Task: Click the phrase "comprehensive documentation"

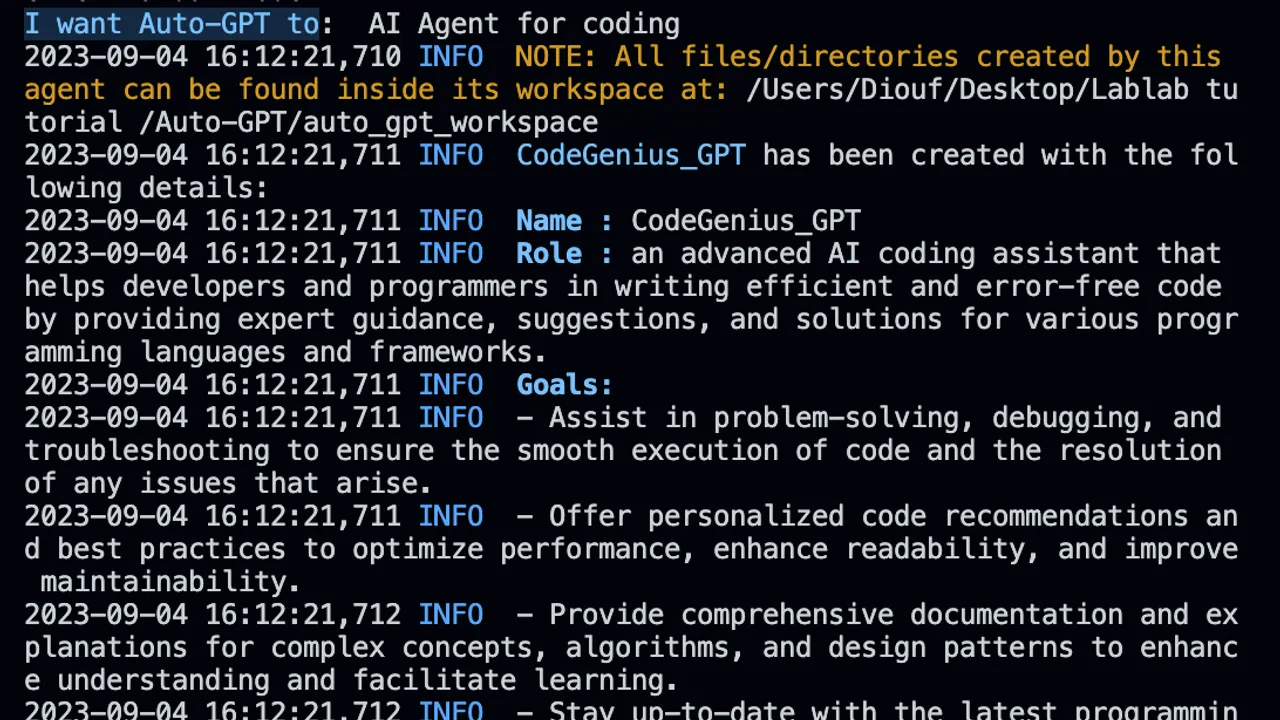Action: [902, 614]
